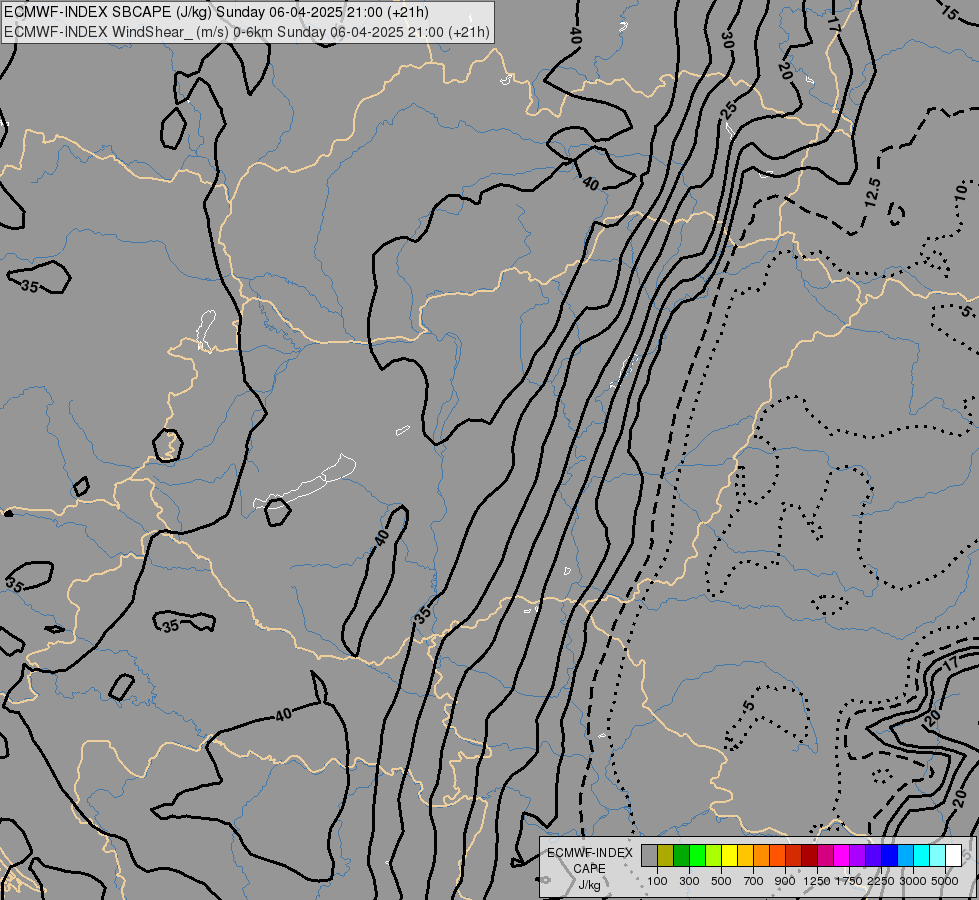Click the 25 contour label
Image resolution: width=979 pixels, height=900 pixels.
728,110
